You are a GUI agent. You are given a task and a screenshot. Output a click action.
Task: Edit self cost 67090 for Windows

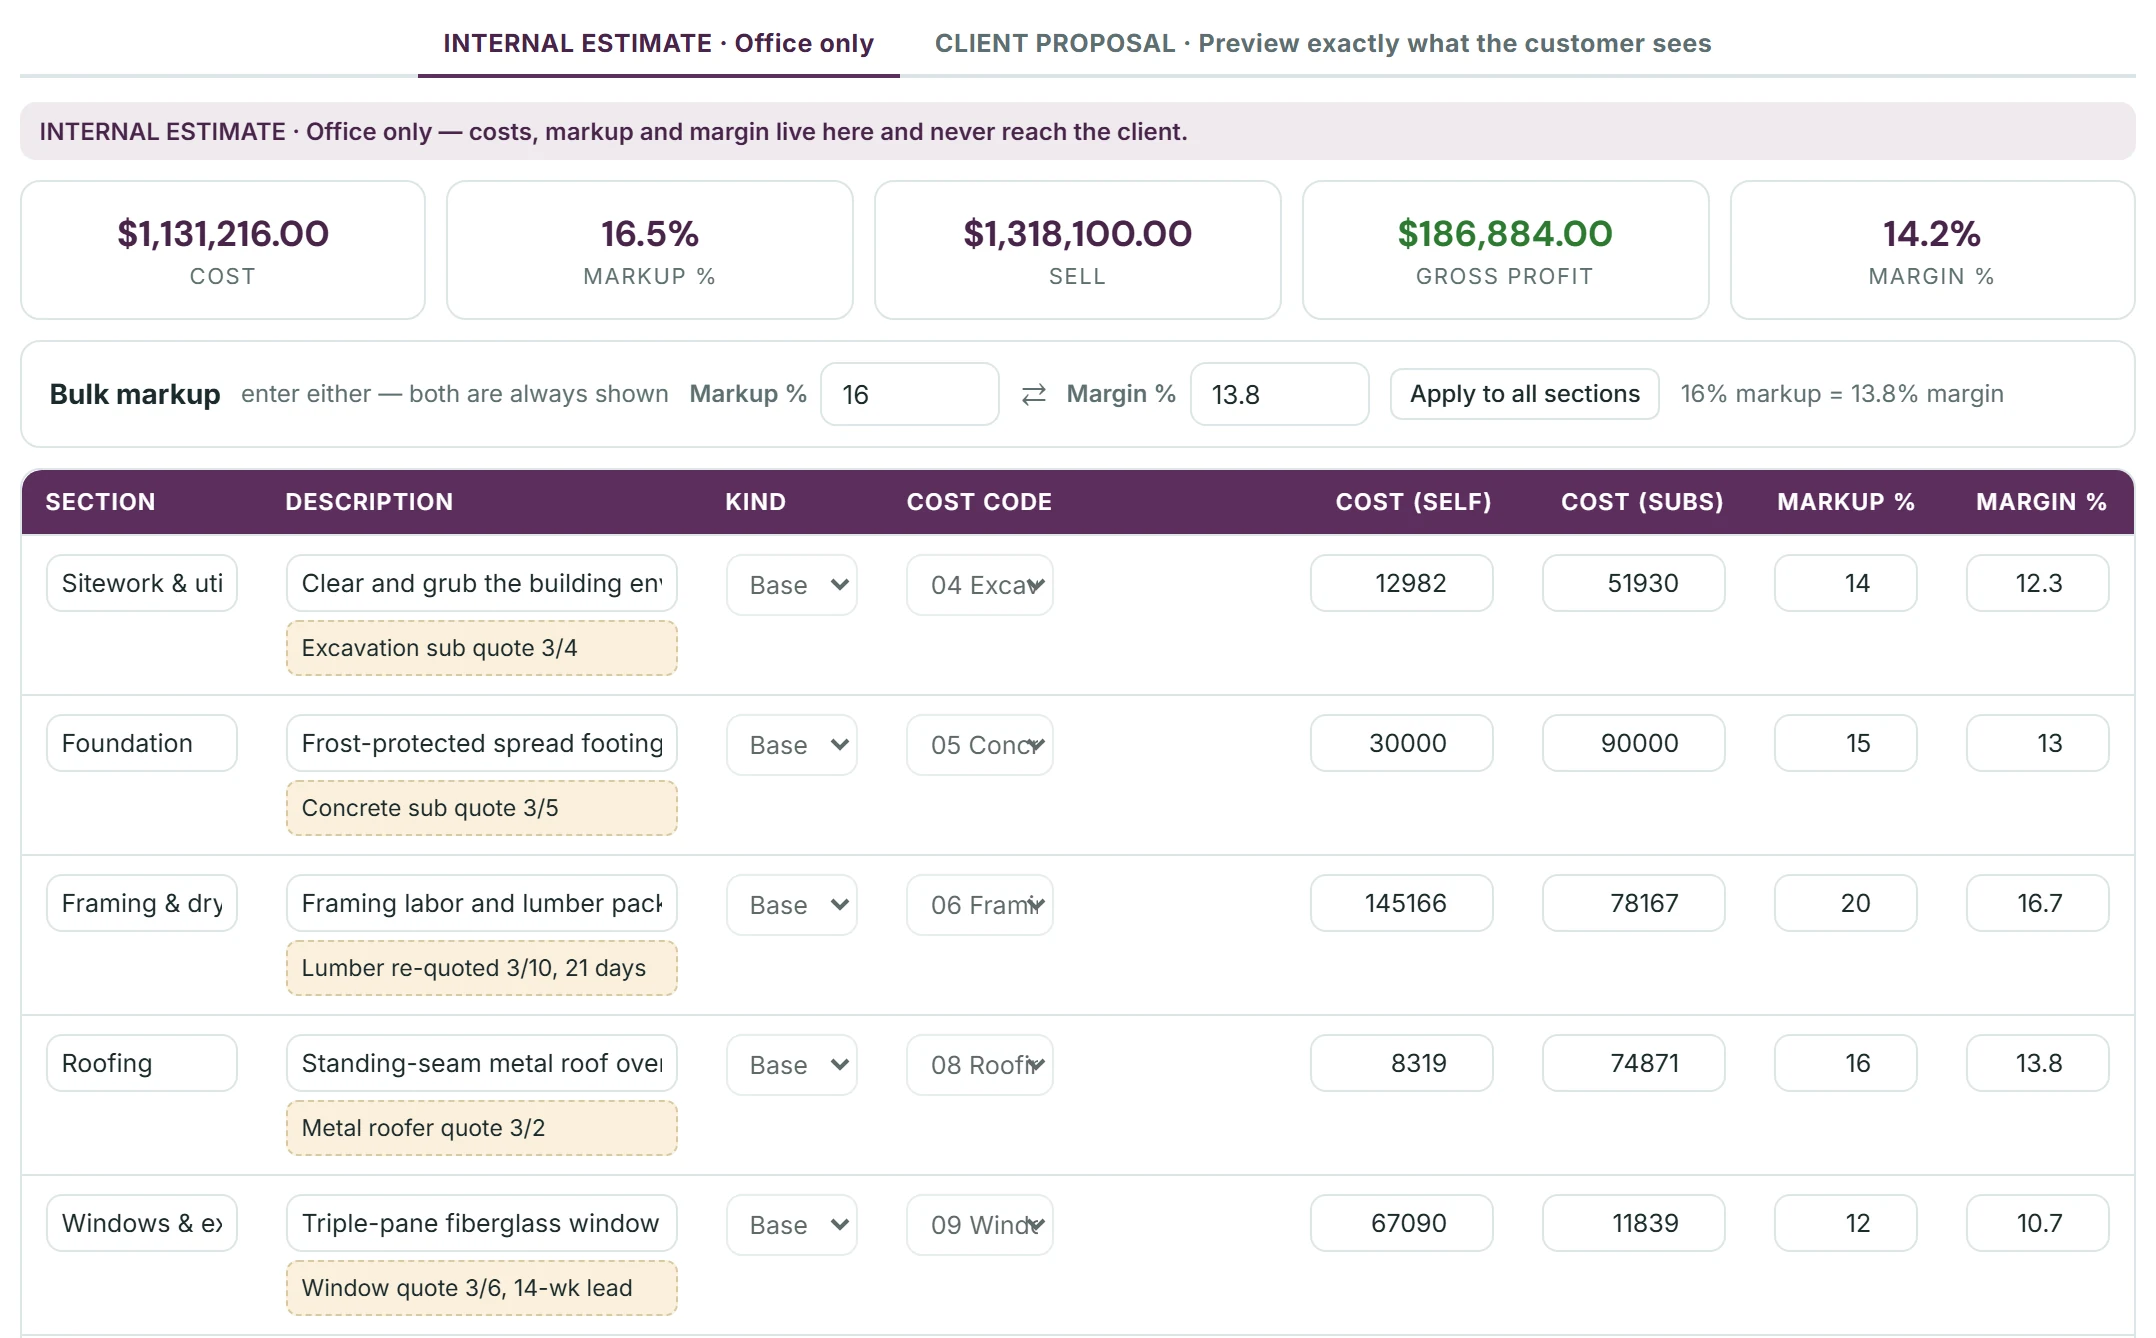click(1402, 1223)
